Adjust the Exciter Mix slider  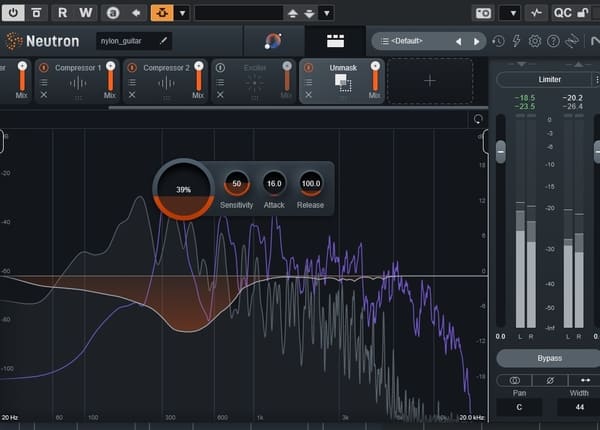pos(287,76)
